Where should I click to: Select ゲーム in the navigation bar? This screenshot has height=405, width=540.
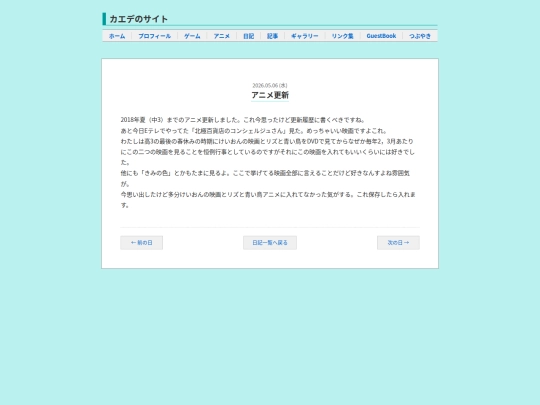[x=192, y=36]
